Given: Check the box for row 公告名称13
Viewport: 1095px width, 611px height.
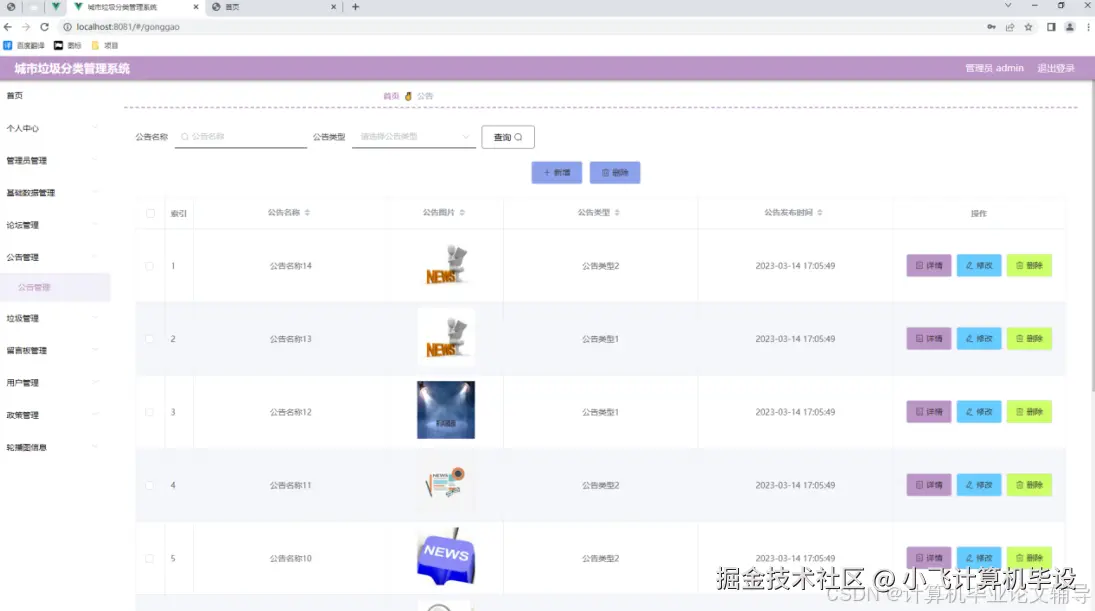Looking at the screenshot, I should 149,339.
